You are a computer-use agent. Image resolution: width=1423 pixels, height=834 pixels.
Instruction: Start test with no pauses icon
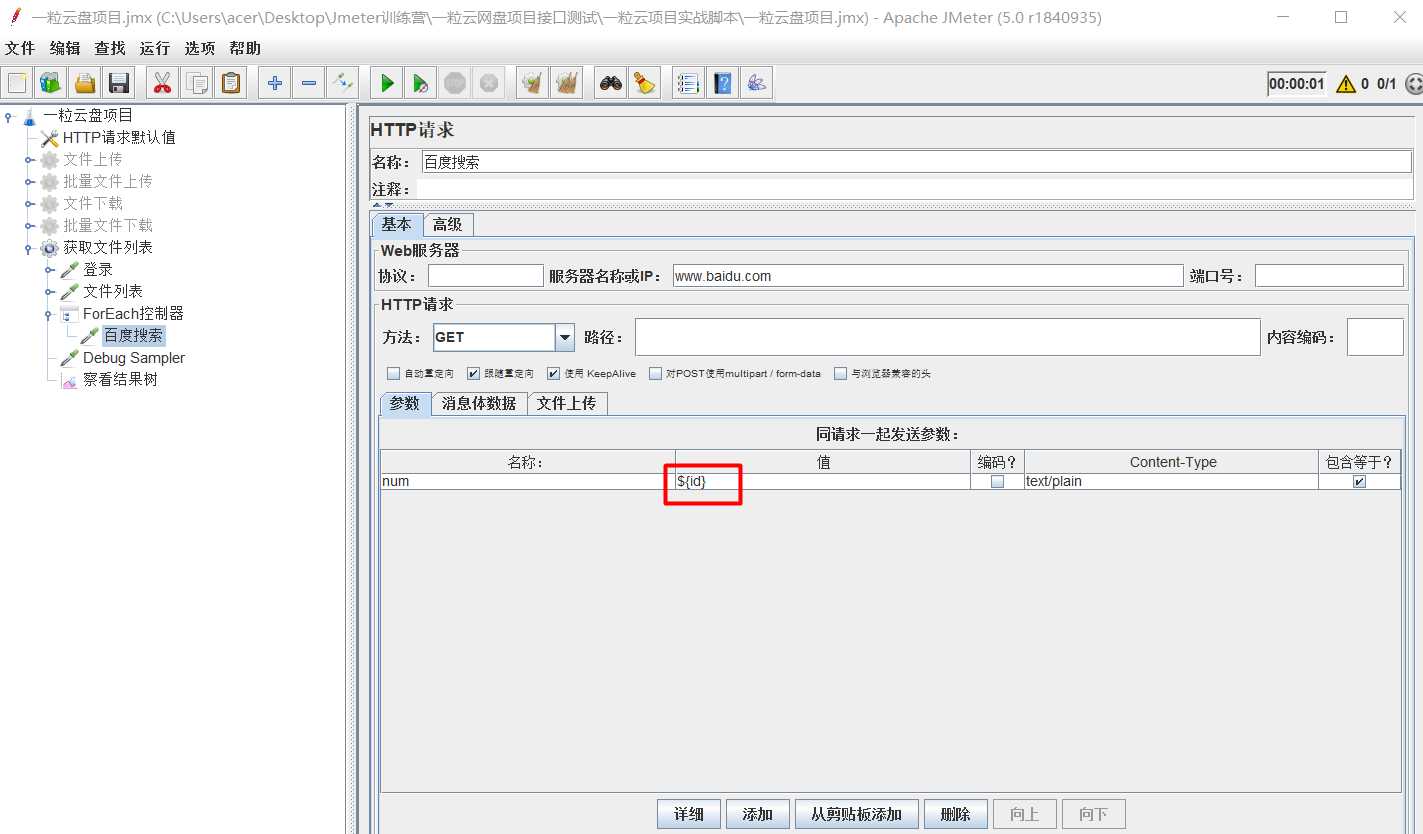pyautogui.click(x=421, y=83)
